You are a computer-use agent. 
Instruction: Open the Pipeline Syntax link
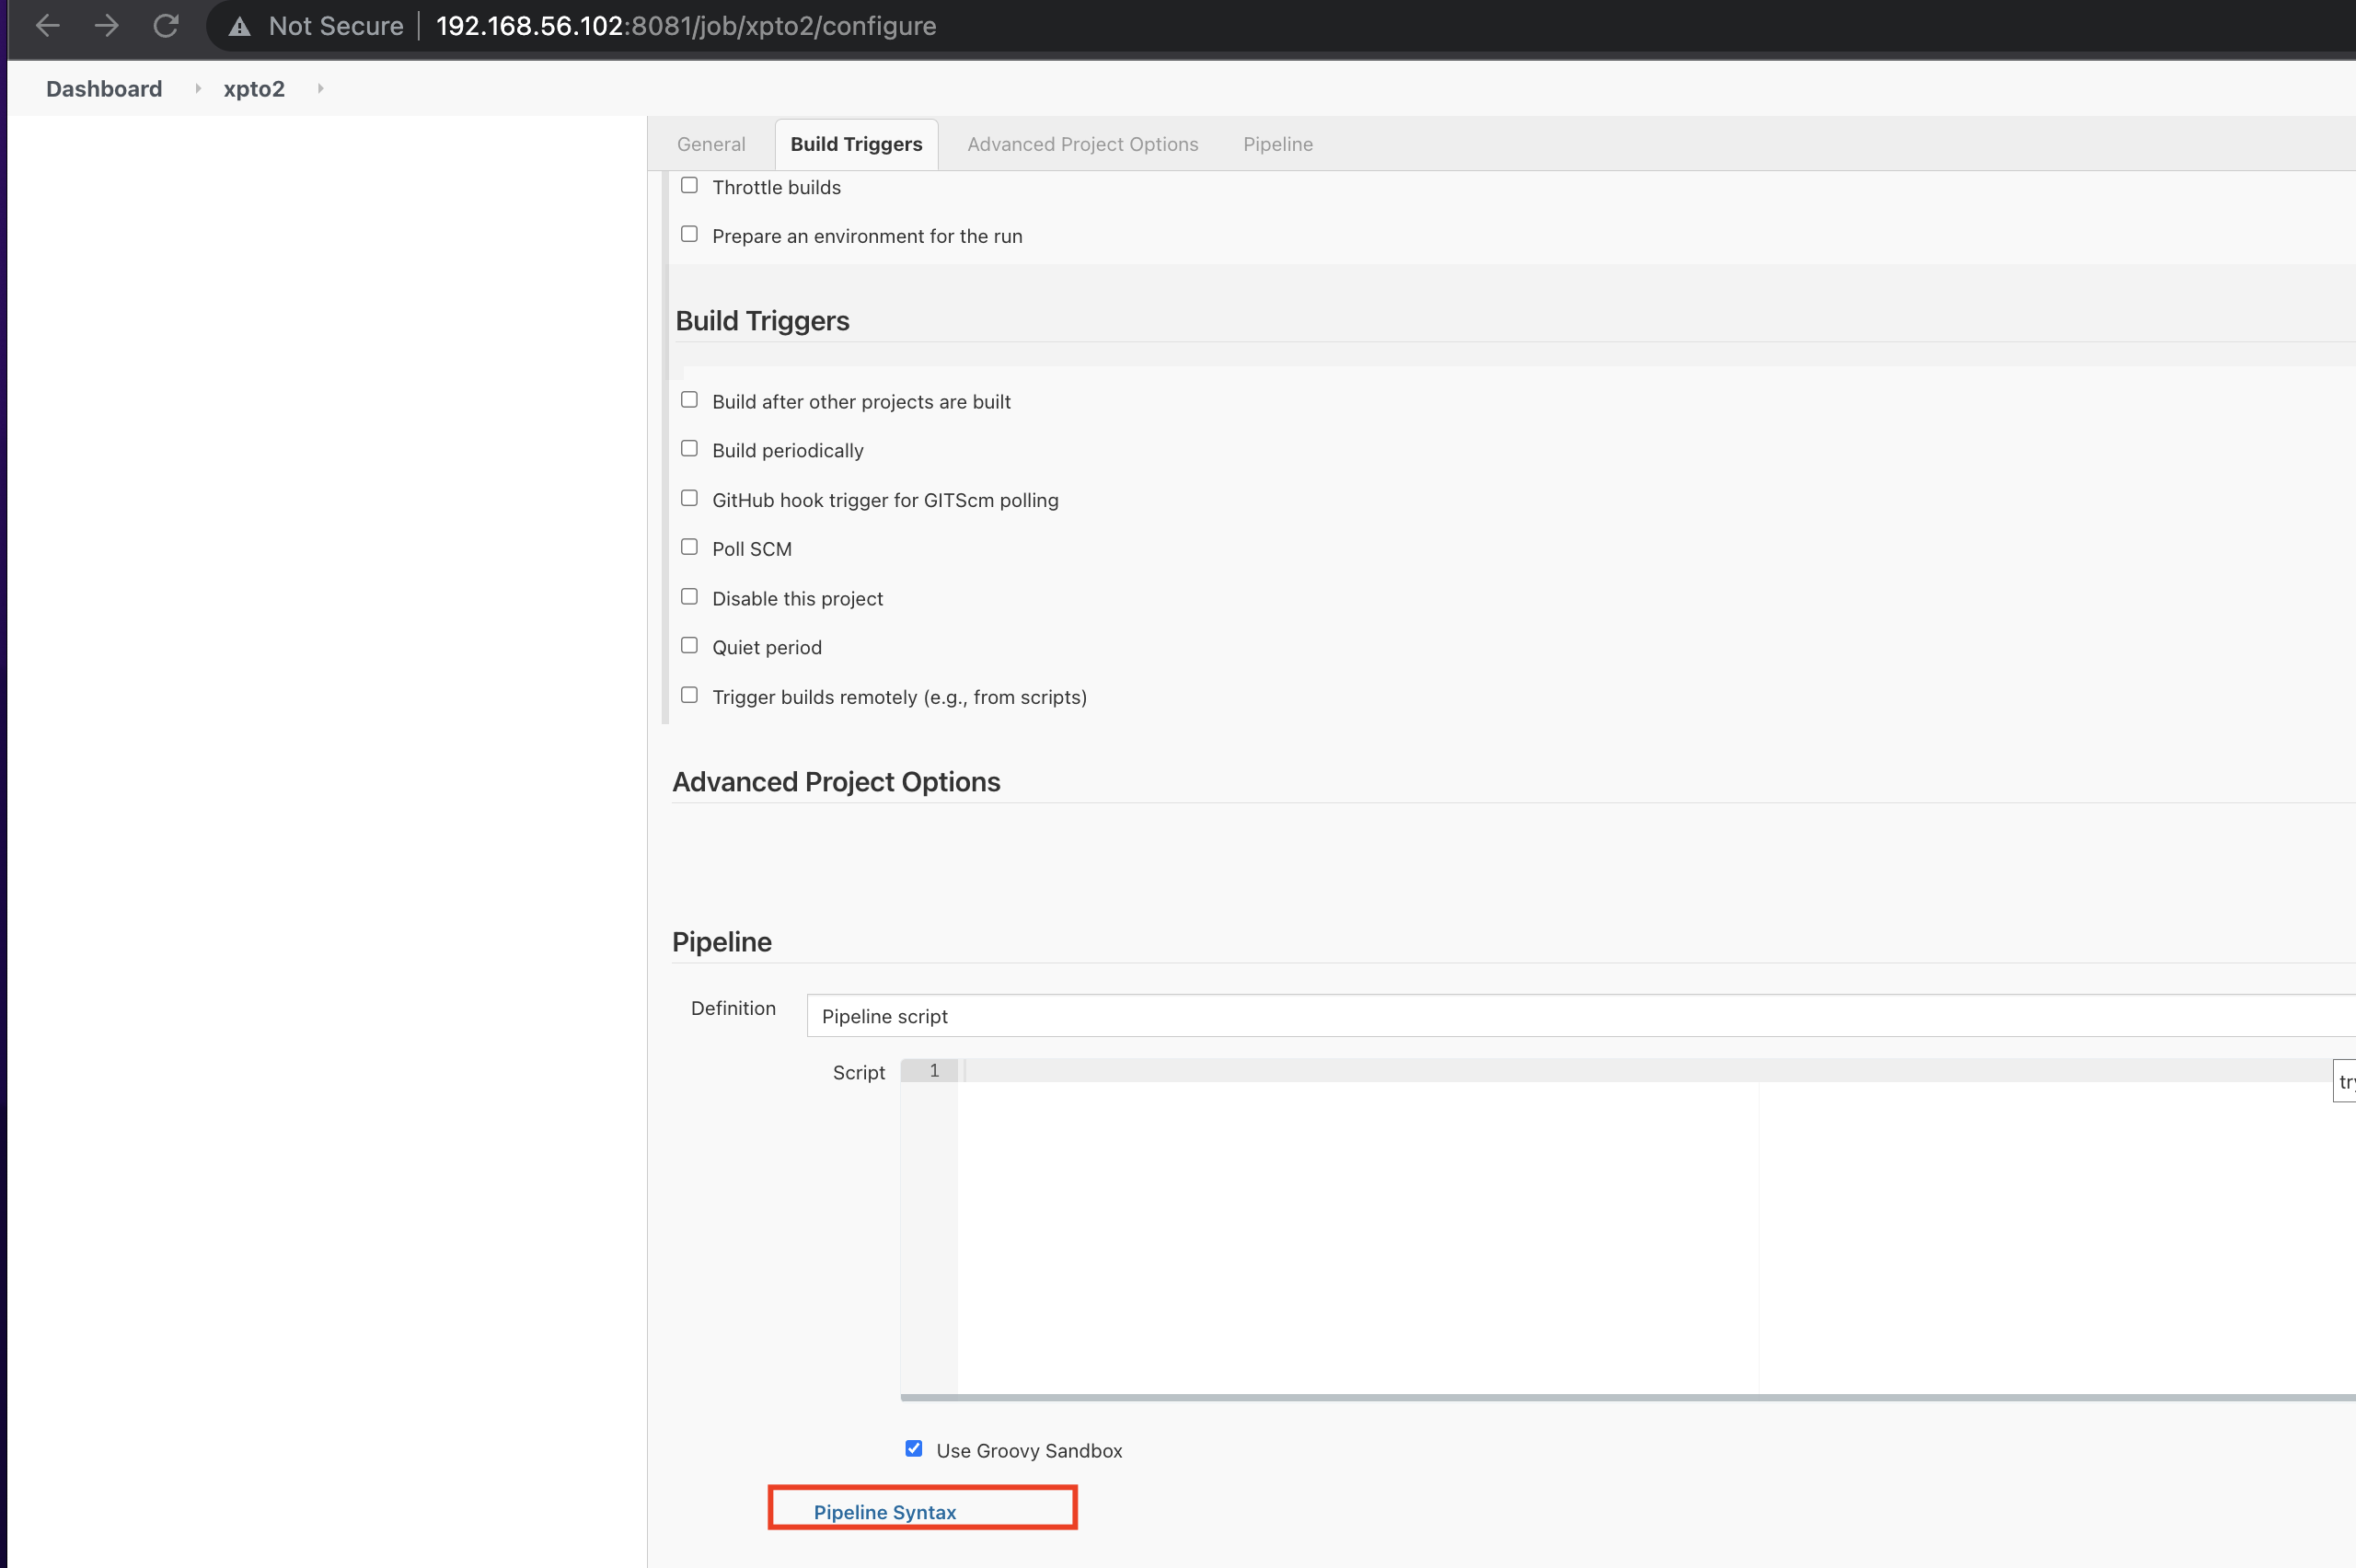point(884,1512)
